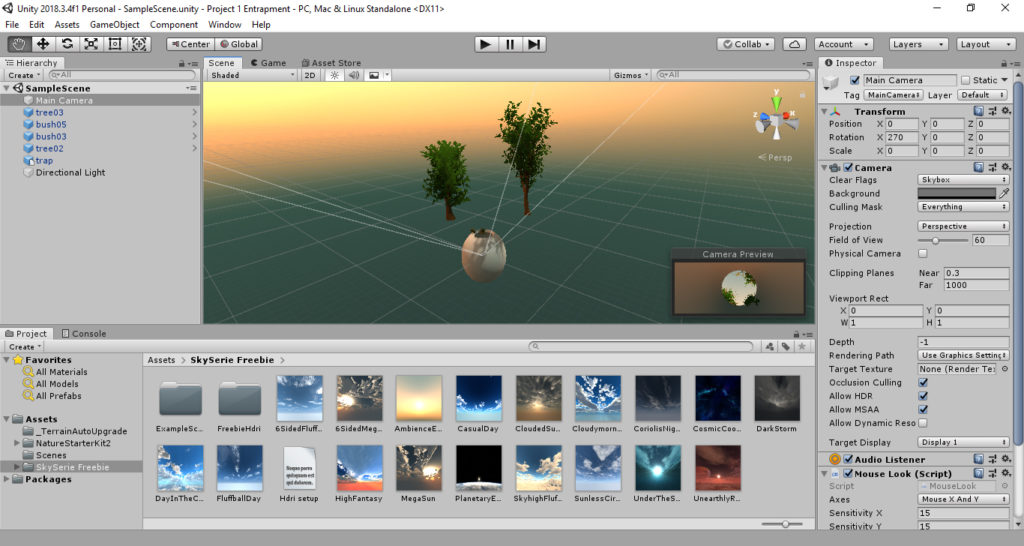Toggle Center pivot mode button
The height and width of the screenshot is (546, 1024).
point(190,44)
